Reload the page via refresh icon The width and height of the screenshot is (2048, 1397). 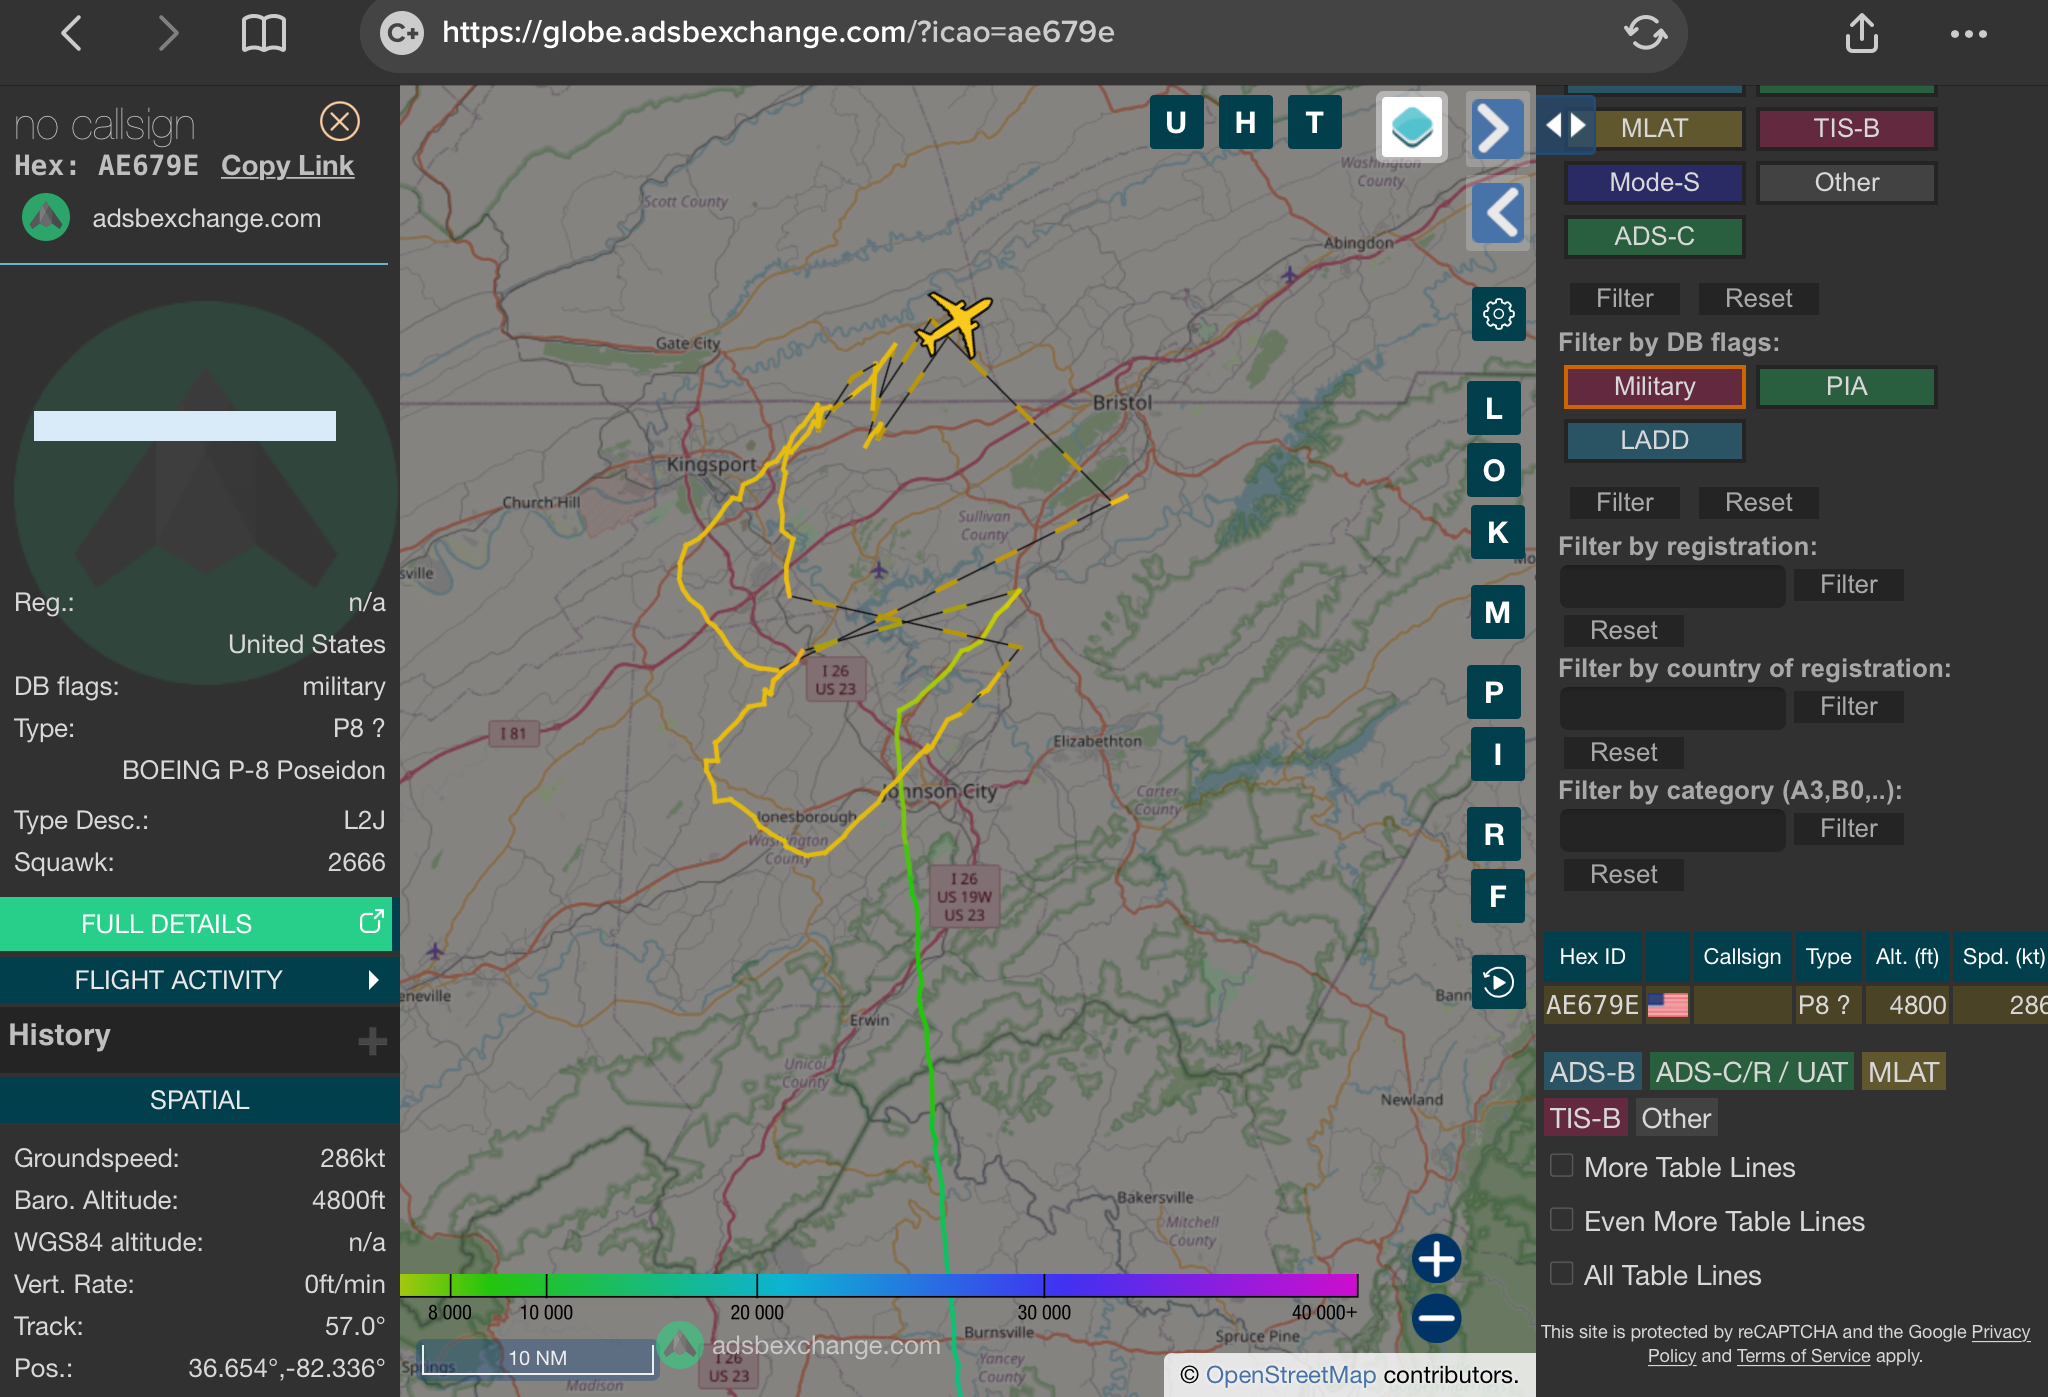[1645, 33]
